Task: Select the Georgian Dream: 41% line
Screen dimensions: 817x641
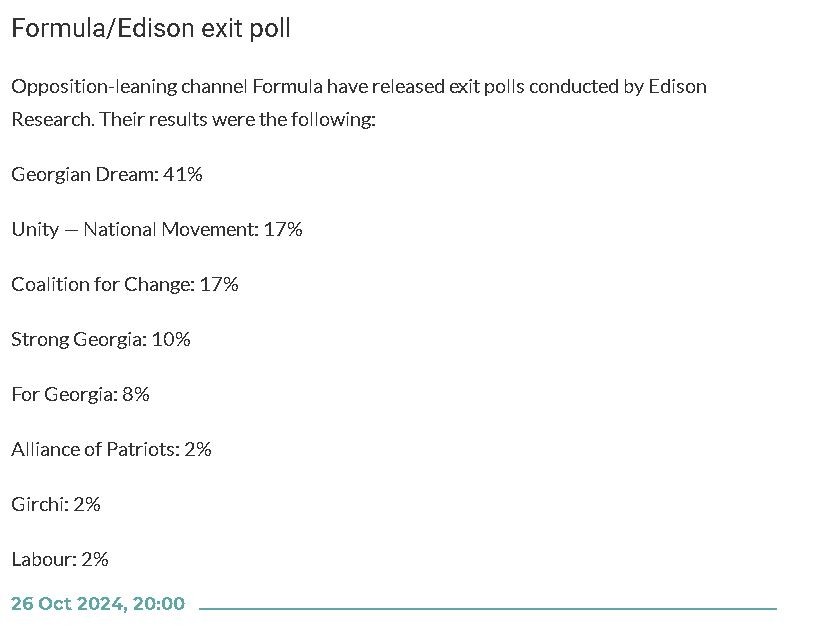Action: point(107,174)
